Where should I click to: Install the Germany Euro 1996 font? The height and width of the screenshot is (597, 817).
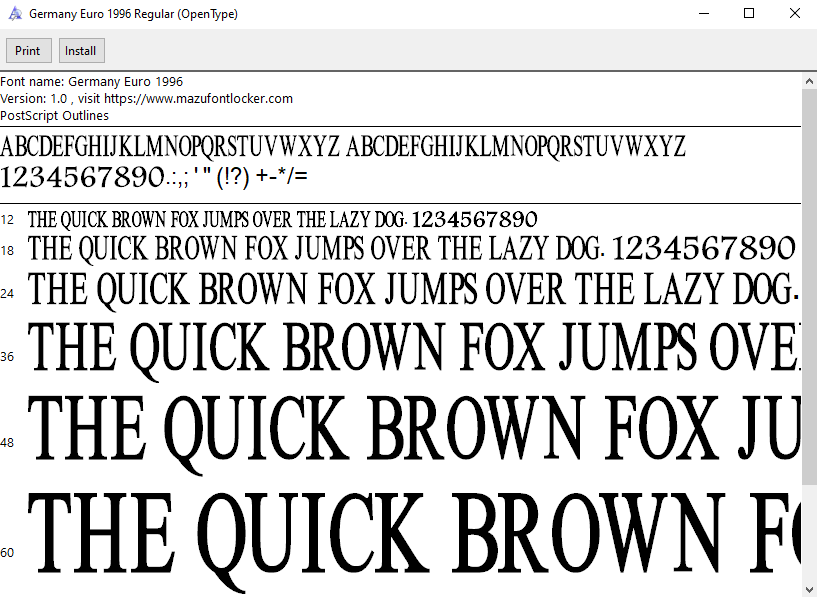click(81, 50)
